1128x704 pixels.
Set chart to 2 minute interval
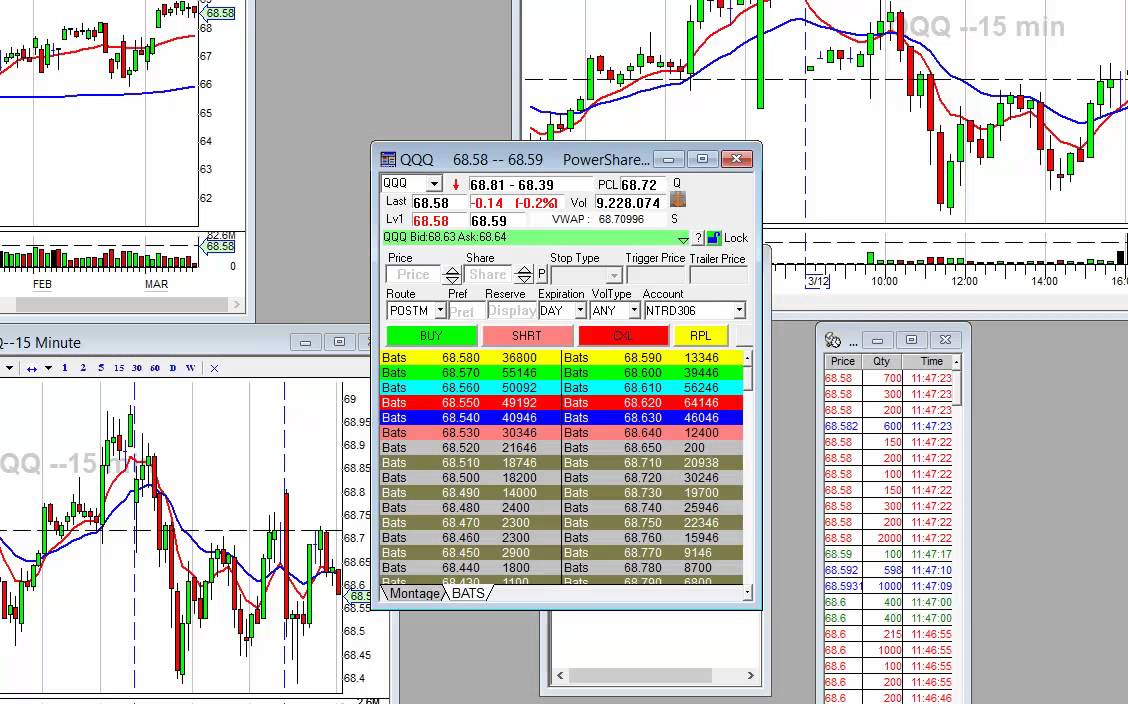(x=83, y=368)
